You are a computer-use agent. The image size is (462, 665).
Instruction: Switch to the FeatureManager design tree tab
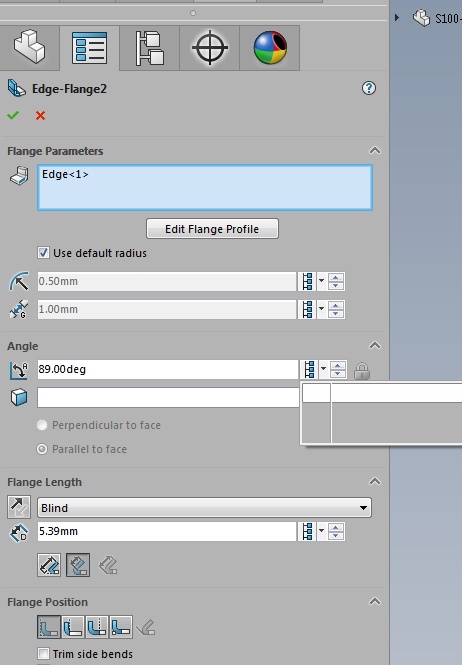tap(30, 48)
